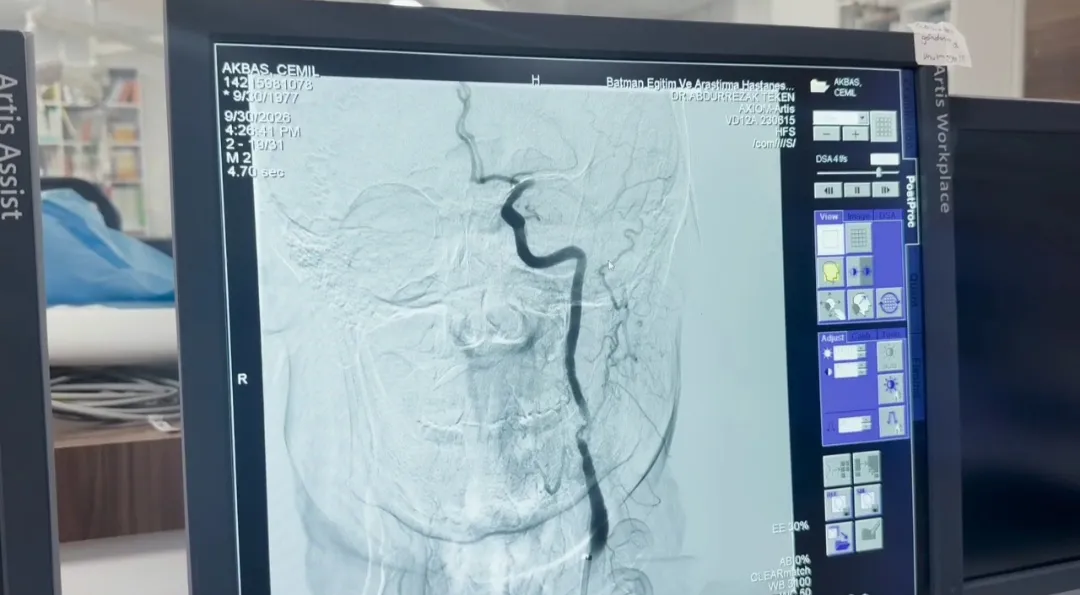Viewport: 1080px width, 595px height.
Task: Click the brightness value field in Adjust panel
Action: coord(850,353)
